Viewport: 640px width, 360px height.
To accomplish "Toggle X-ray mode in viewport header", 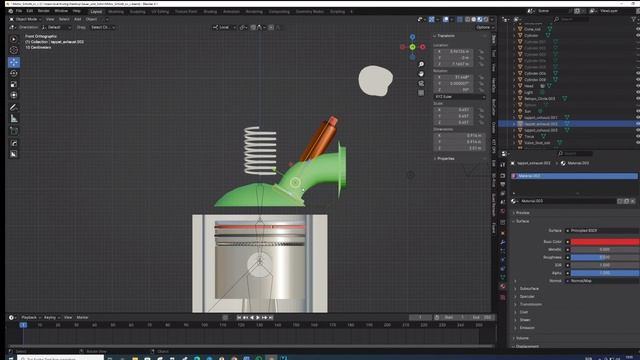I will [x=460, y=19].
